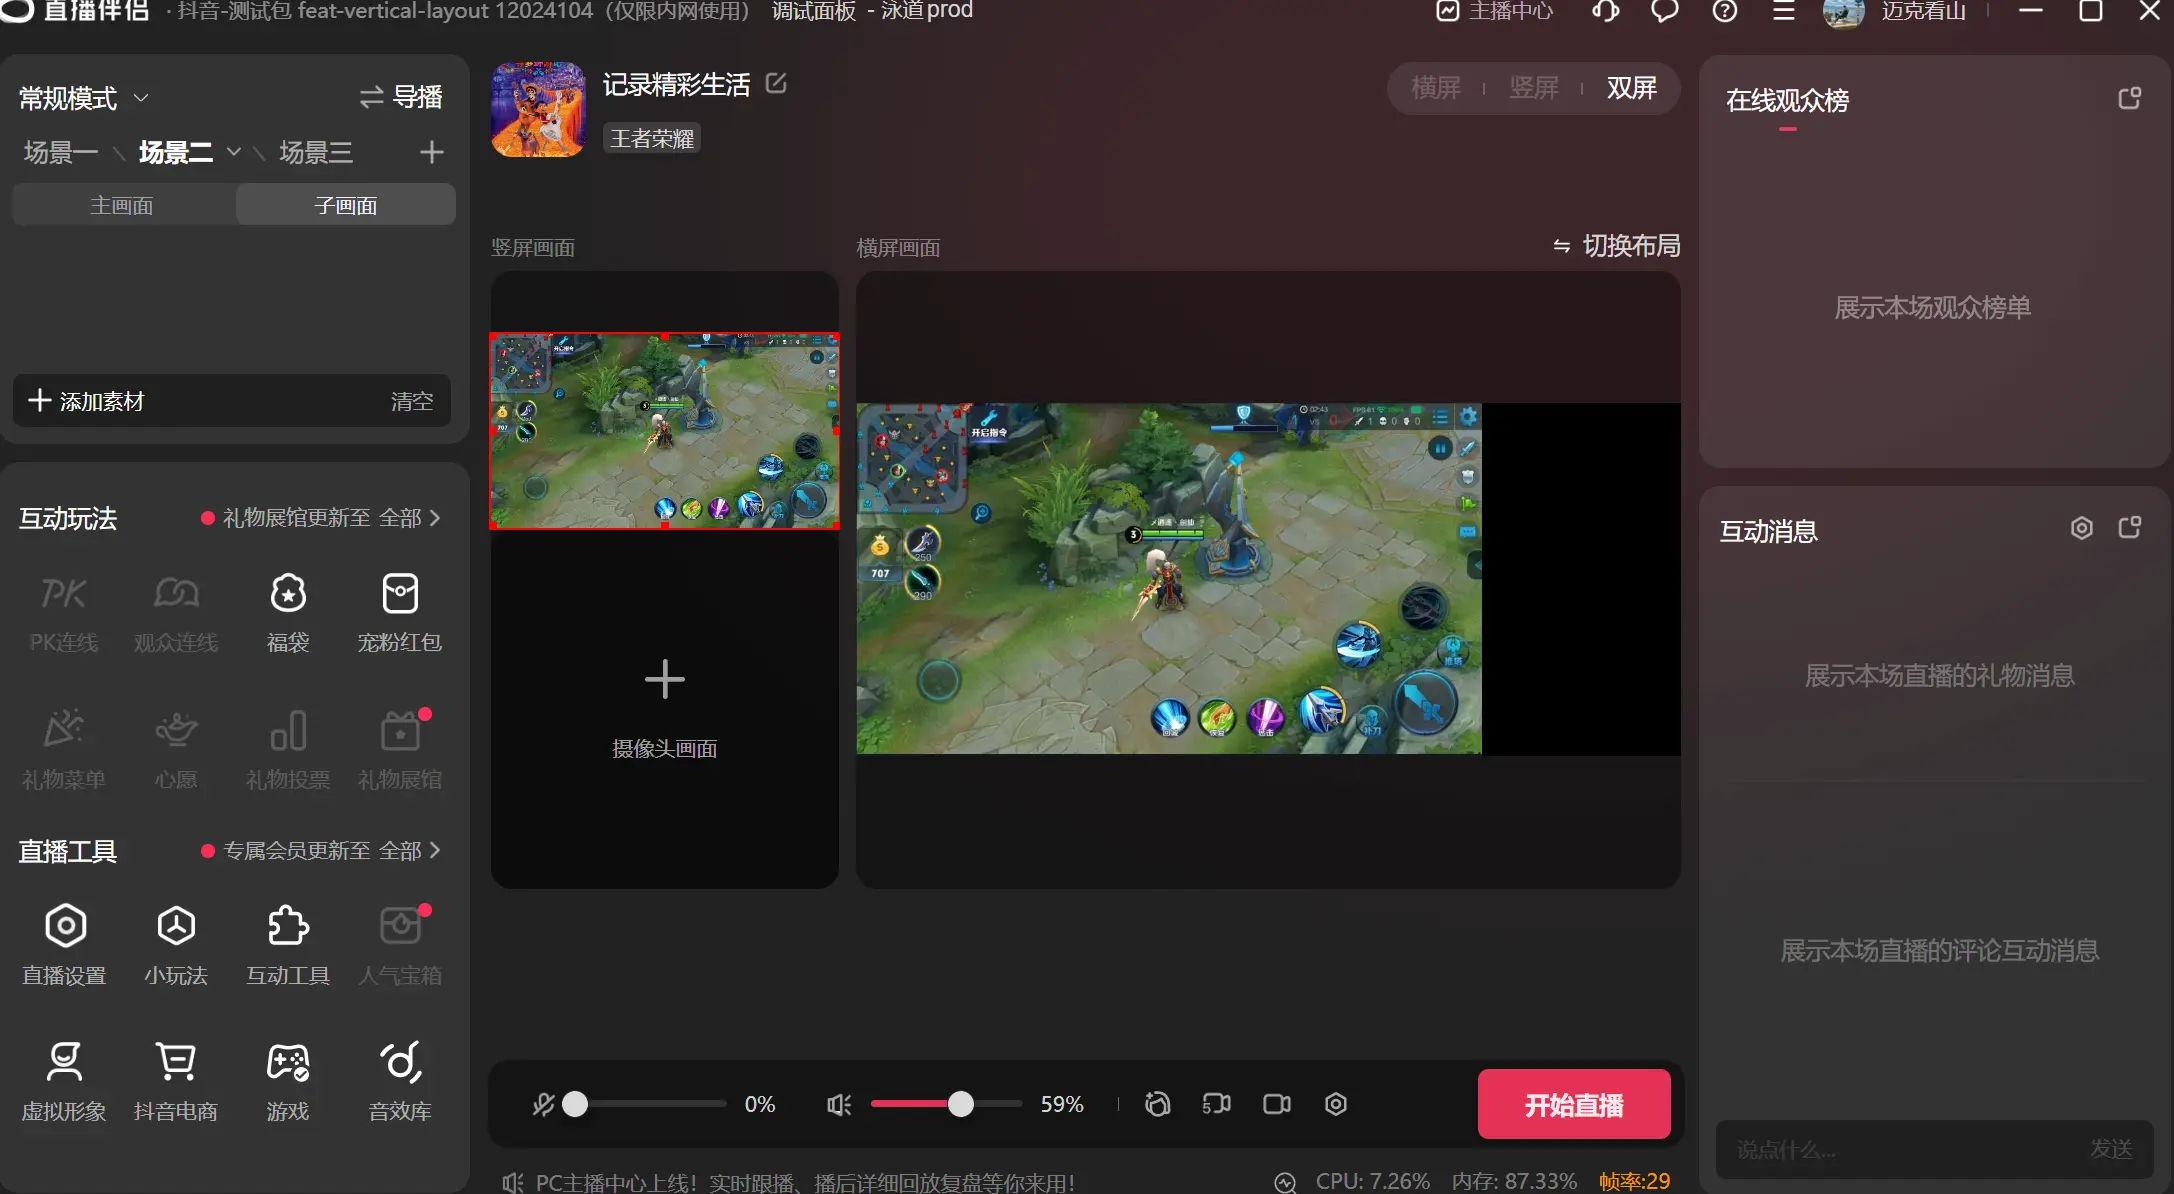Viewport: 2174px width, 1194px height.
Task: Pop out the 互动消息 panel
Action: click(x=2130, y=528)
